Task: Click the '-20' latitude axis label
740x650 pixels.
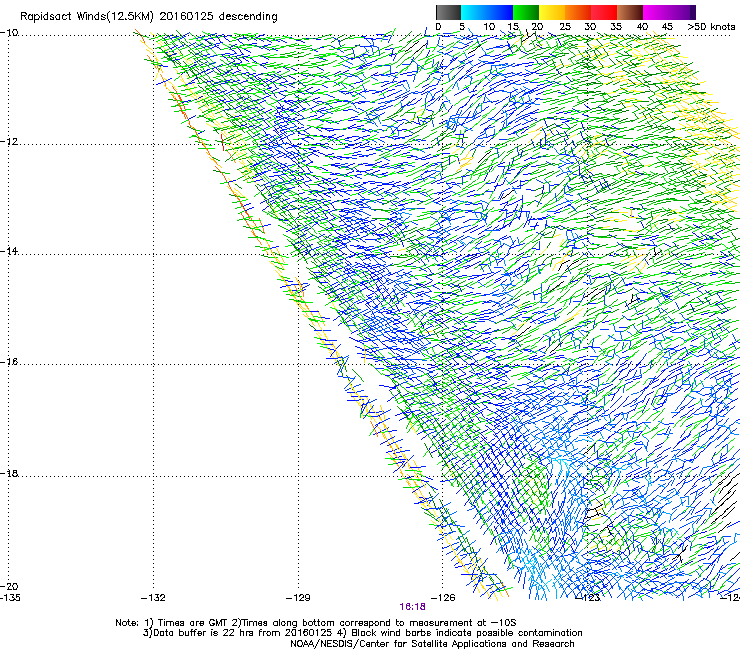Action: pyautogui.click(x=9, y=586)
